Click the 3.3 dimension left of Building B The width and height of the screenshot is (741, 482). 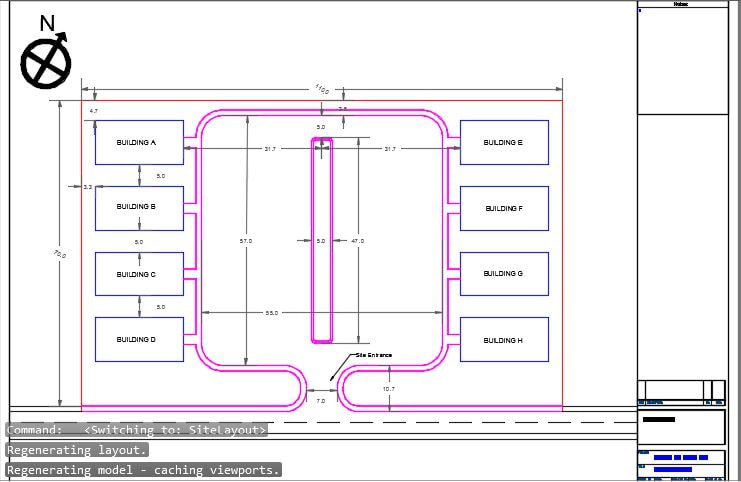click(x=88, y=187)
